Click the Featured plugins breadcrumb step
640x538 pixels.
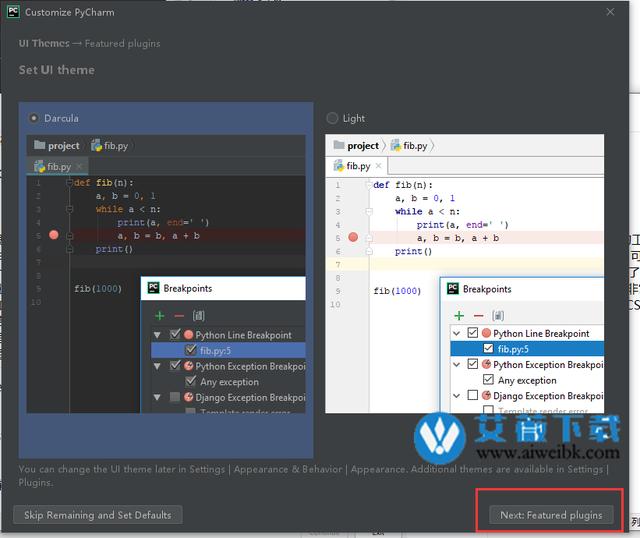click(122, 43)
